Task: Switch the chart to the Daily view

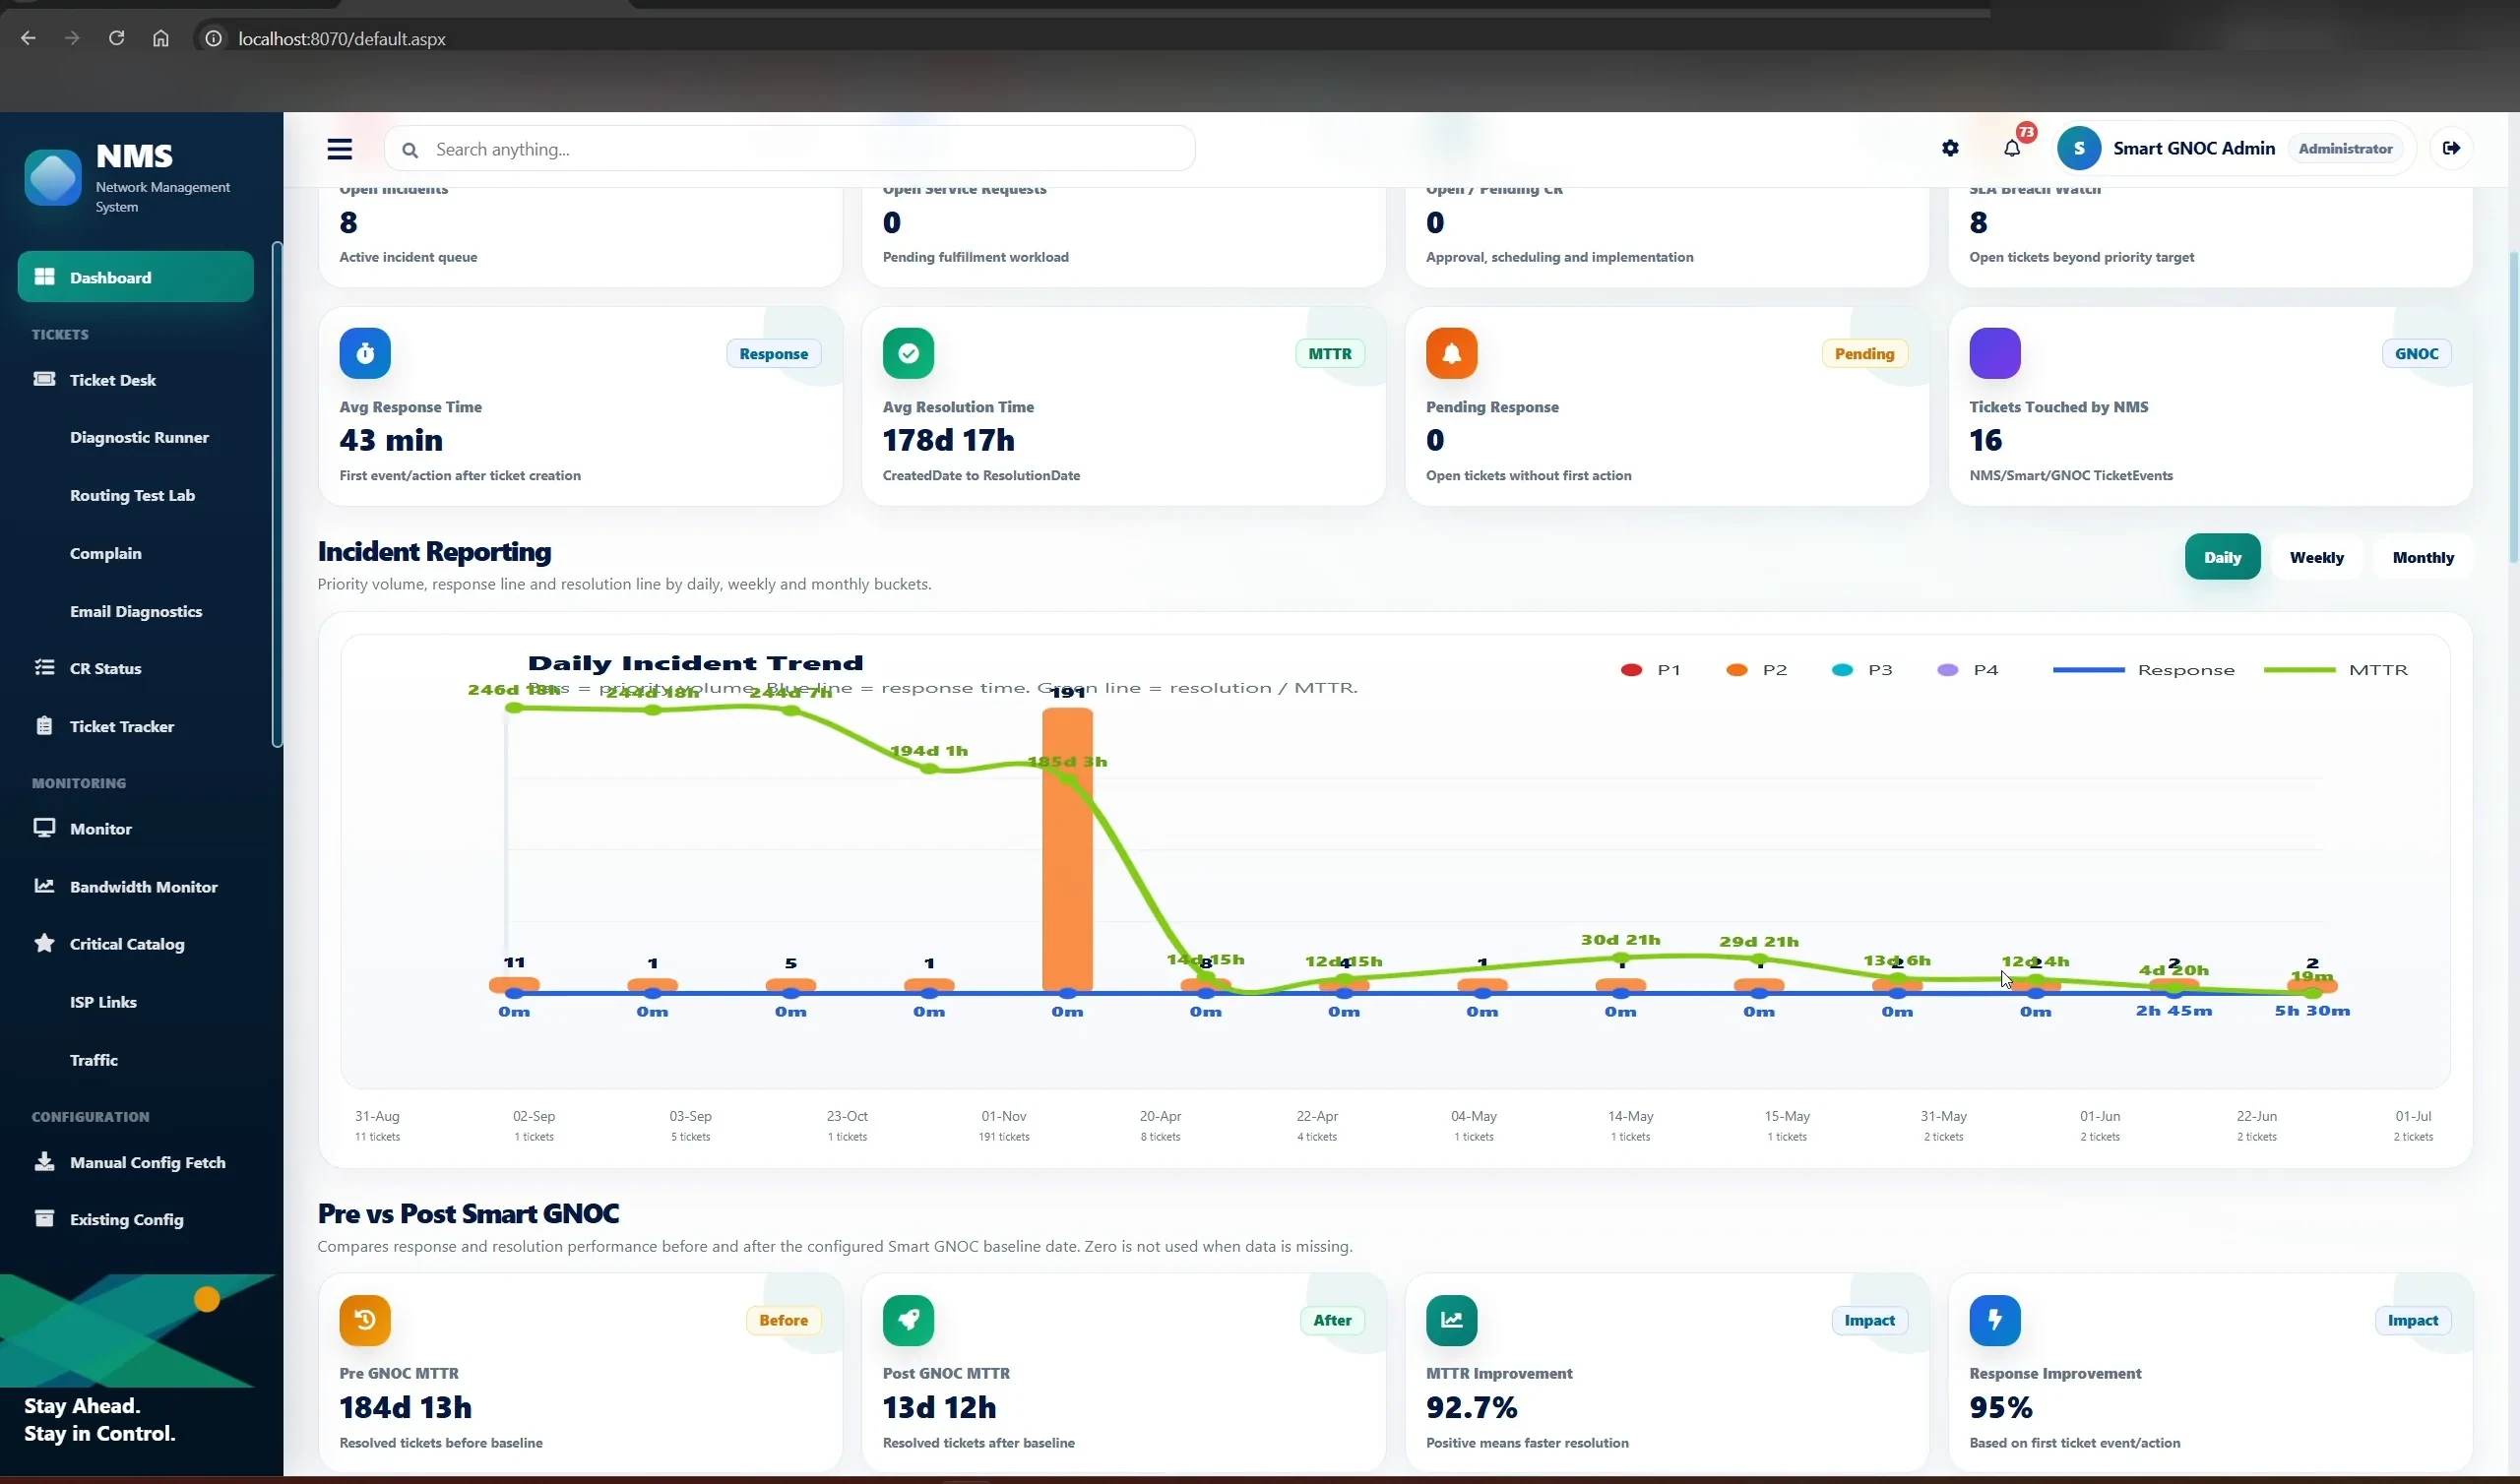Action: point(2222,557)
